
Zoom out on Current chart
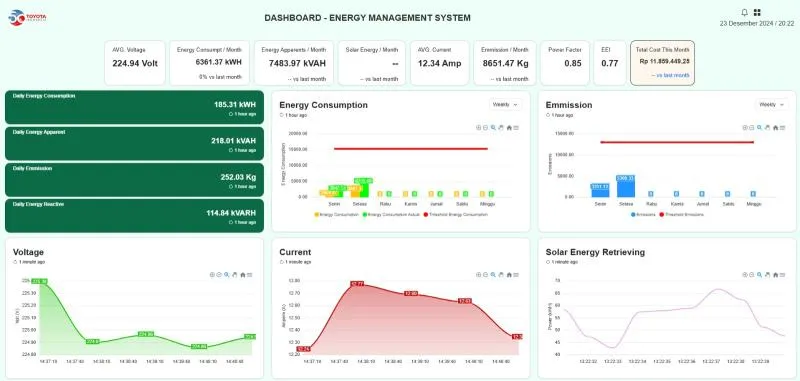pyautogui.click(x=485, y=274)
